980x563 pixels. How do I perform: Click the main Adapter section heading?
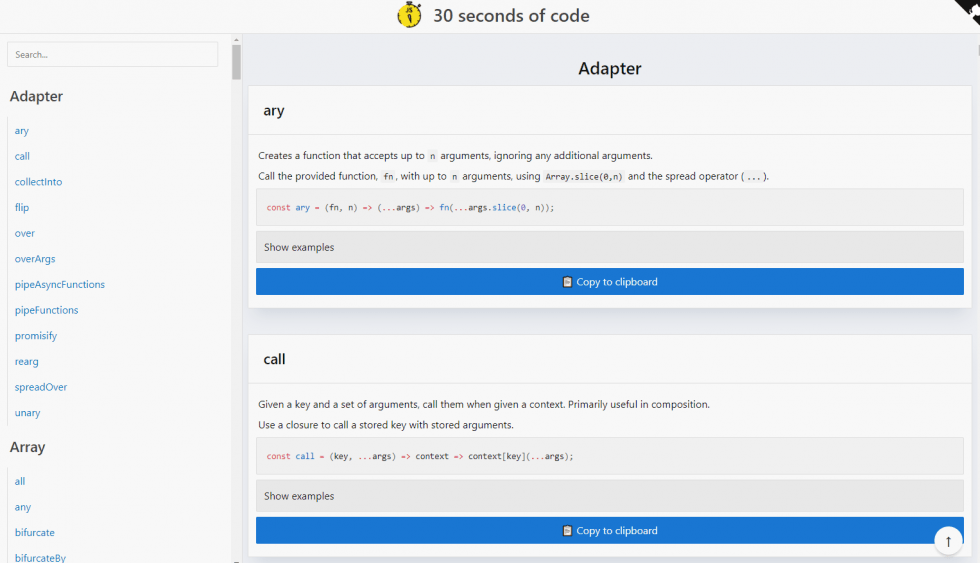pyautogui.click(x=609, y=68)
